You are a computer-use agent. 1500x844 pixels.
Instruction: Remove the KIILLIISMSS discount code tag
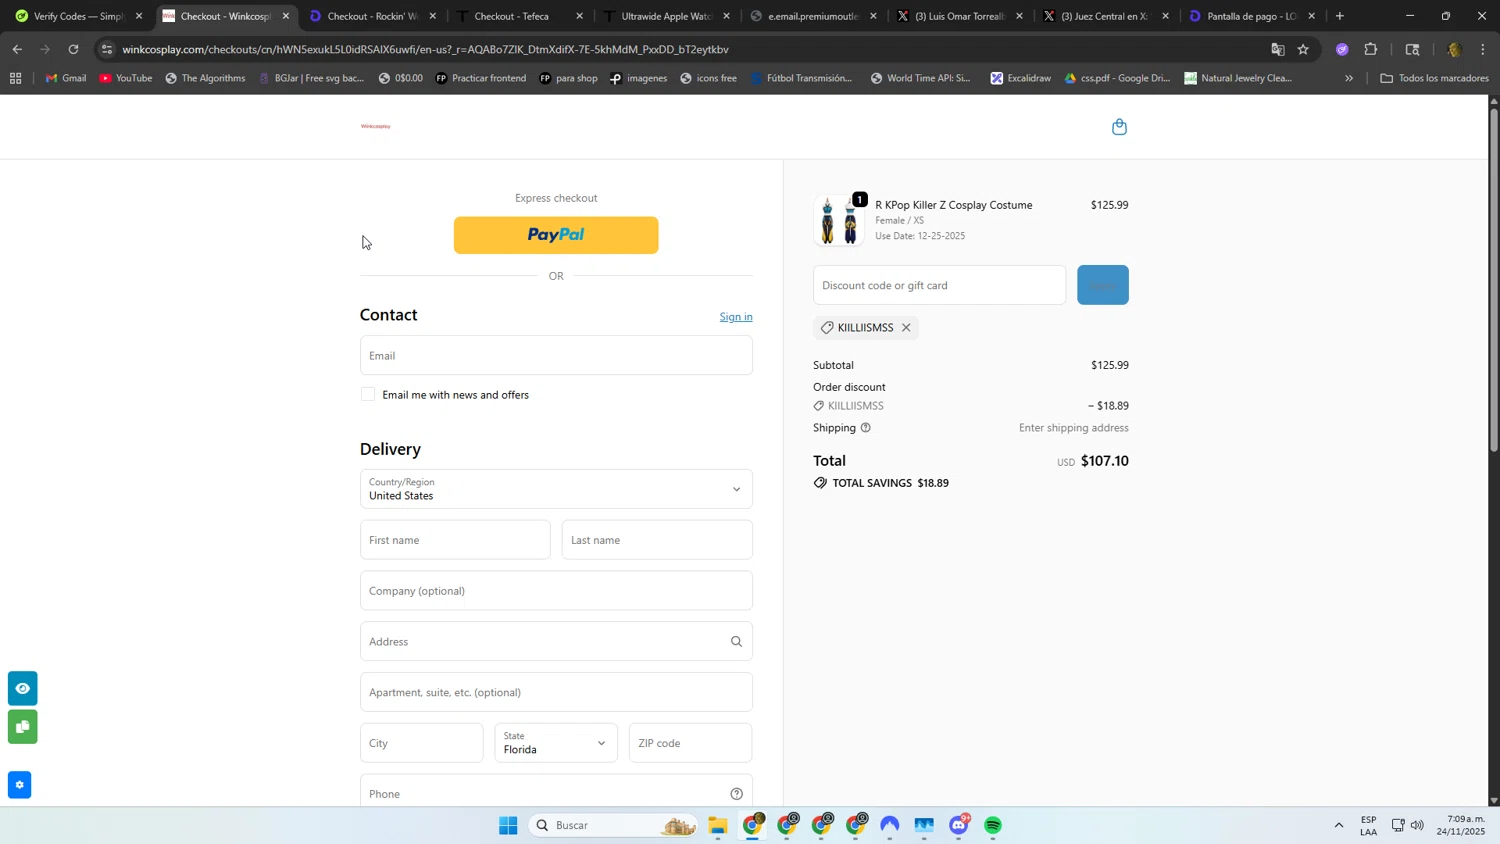[x=906, y=328]
